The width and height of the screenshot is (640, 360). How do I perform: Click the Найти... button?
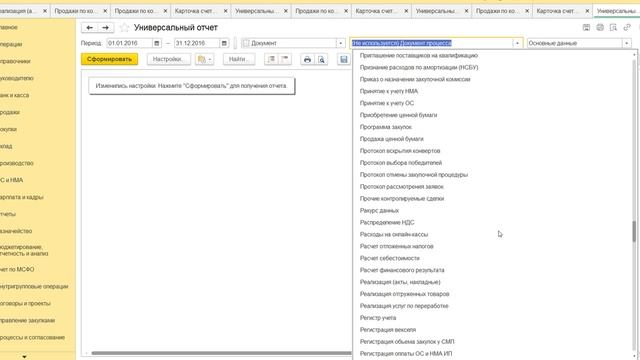[x=239, y=59]
